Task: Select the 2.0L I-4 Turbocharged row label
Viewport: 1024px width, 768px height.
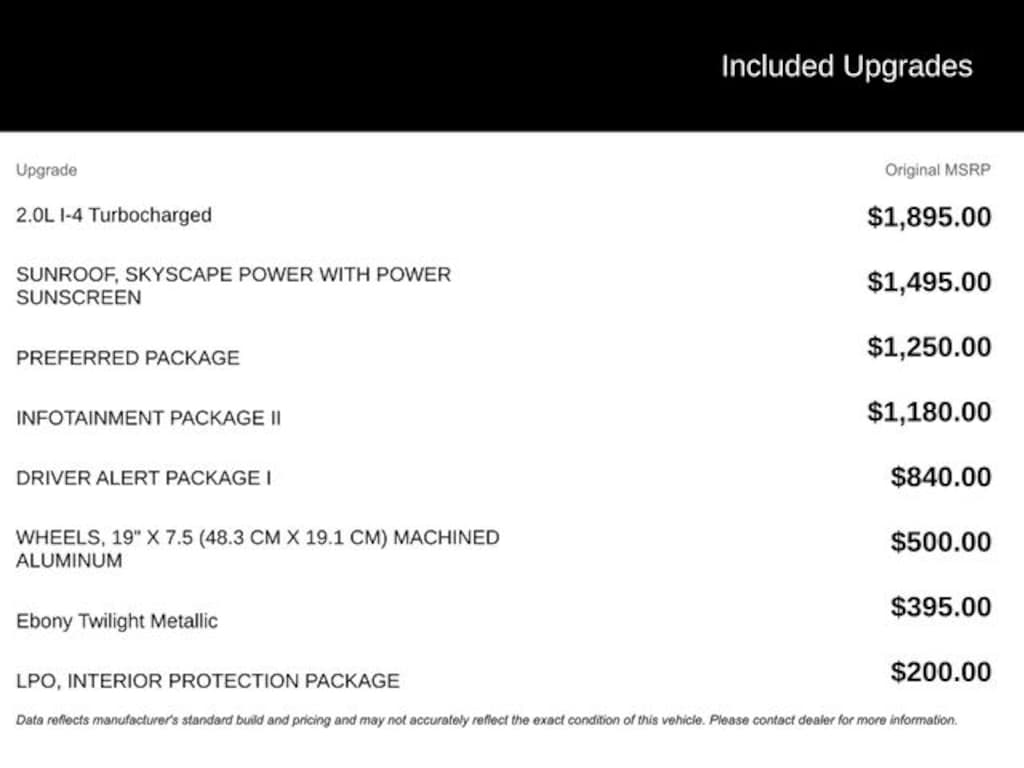Action: (114, 215)
